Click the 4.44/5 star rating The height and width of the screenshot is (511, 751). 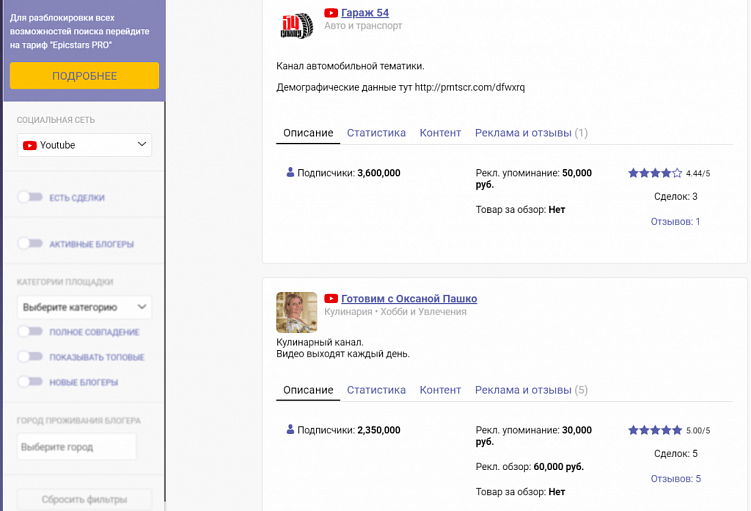[655, 173]
